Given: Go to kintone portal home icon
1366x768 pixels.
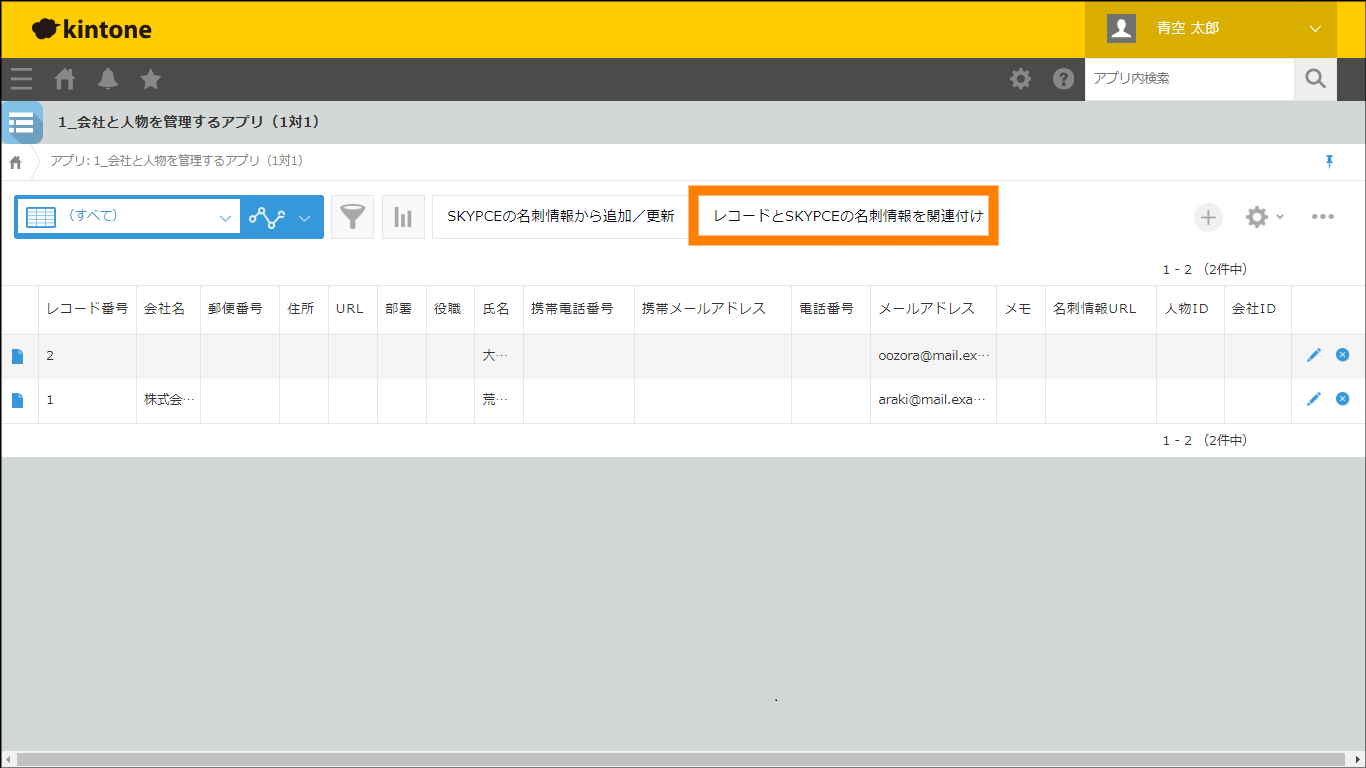Looking at the screenshot, I should tap(65, 79).
